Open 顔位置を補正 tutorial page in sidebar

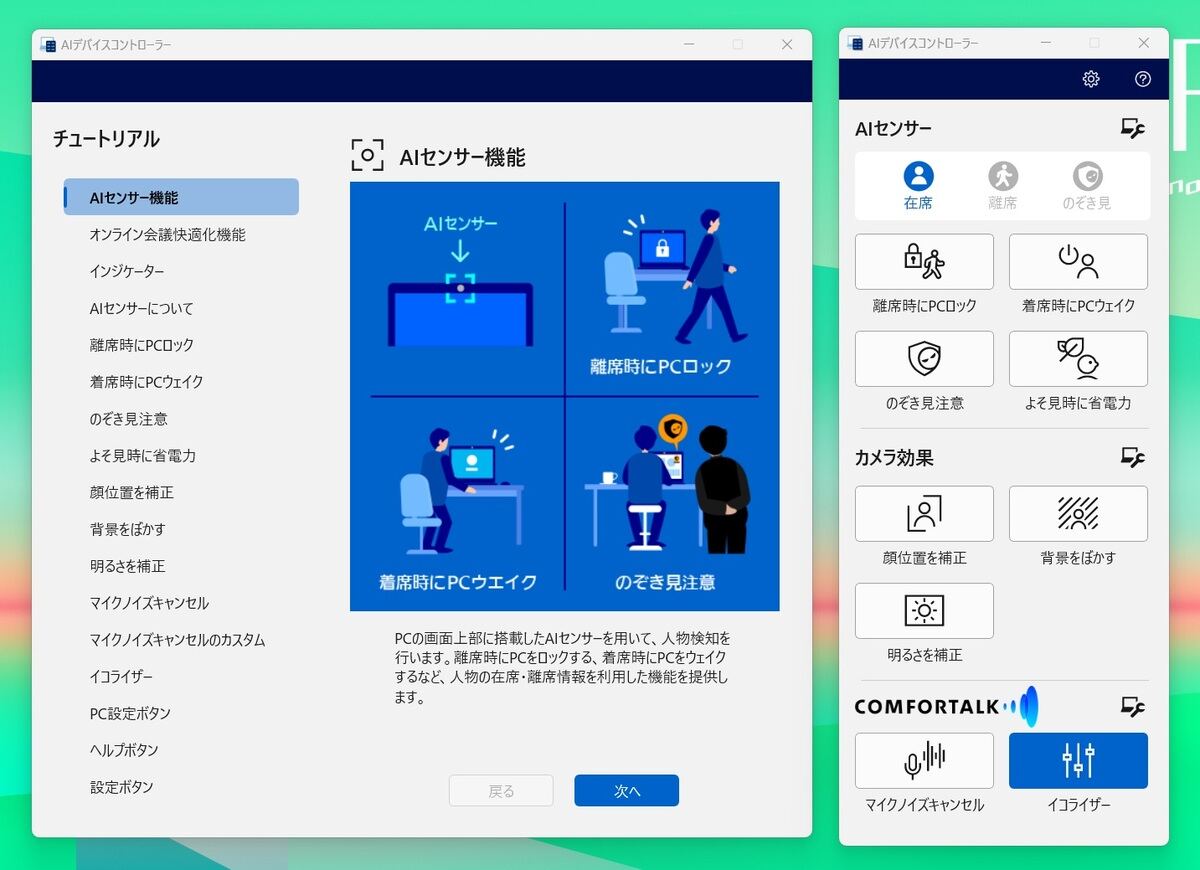[131, 493]
